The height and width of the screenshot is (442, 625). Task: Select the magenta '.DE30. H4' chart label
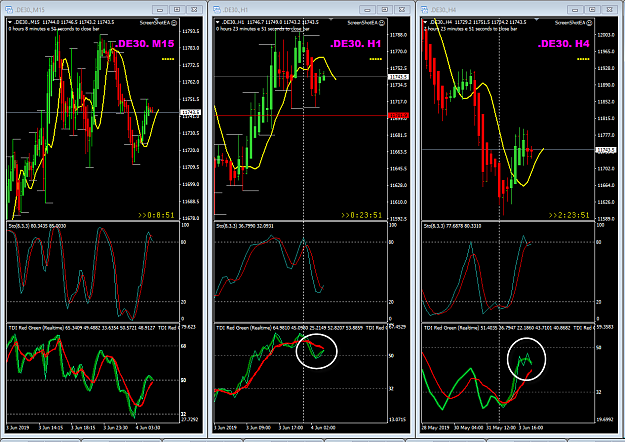click(x=563, y=44)
